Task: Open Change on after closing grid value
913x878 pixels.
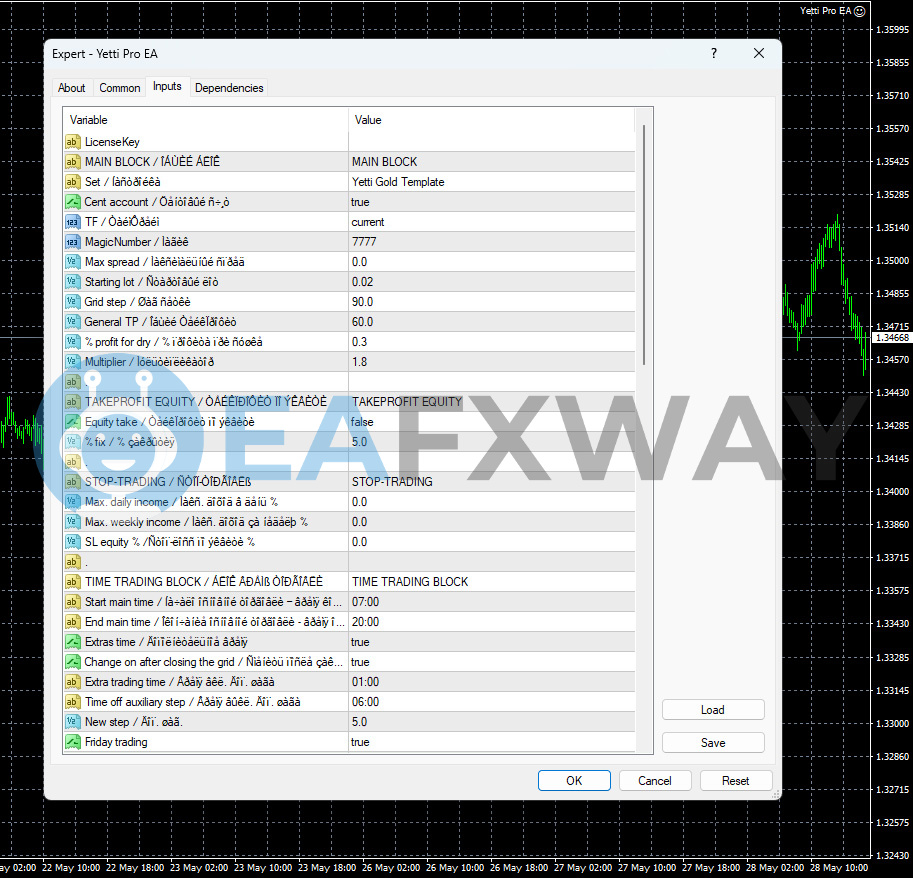Action: pos(492,662)
